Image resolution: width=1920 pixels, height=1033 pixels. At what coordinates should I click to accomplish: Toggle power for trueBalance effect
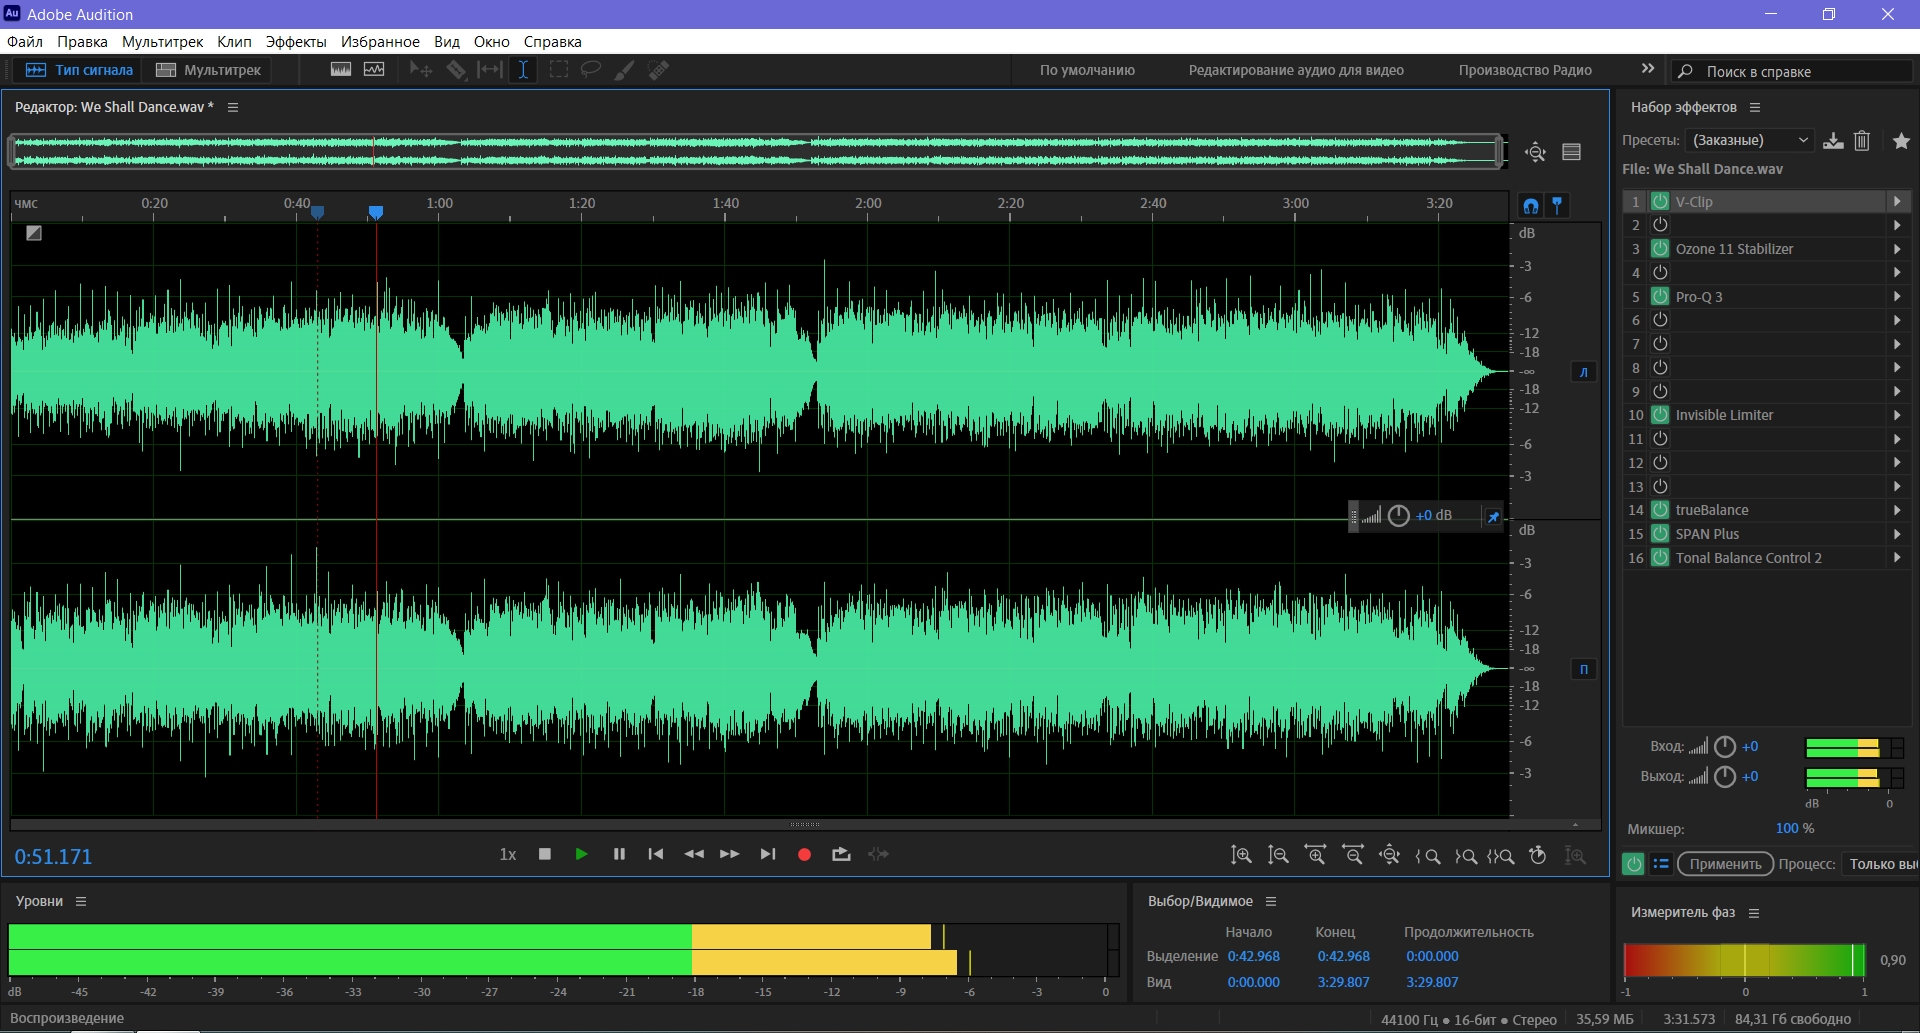pyautogui.click(x=1660, y=510)
